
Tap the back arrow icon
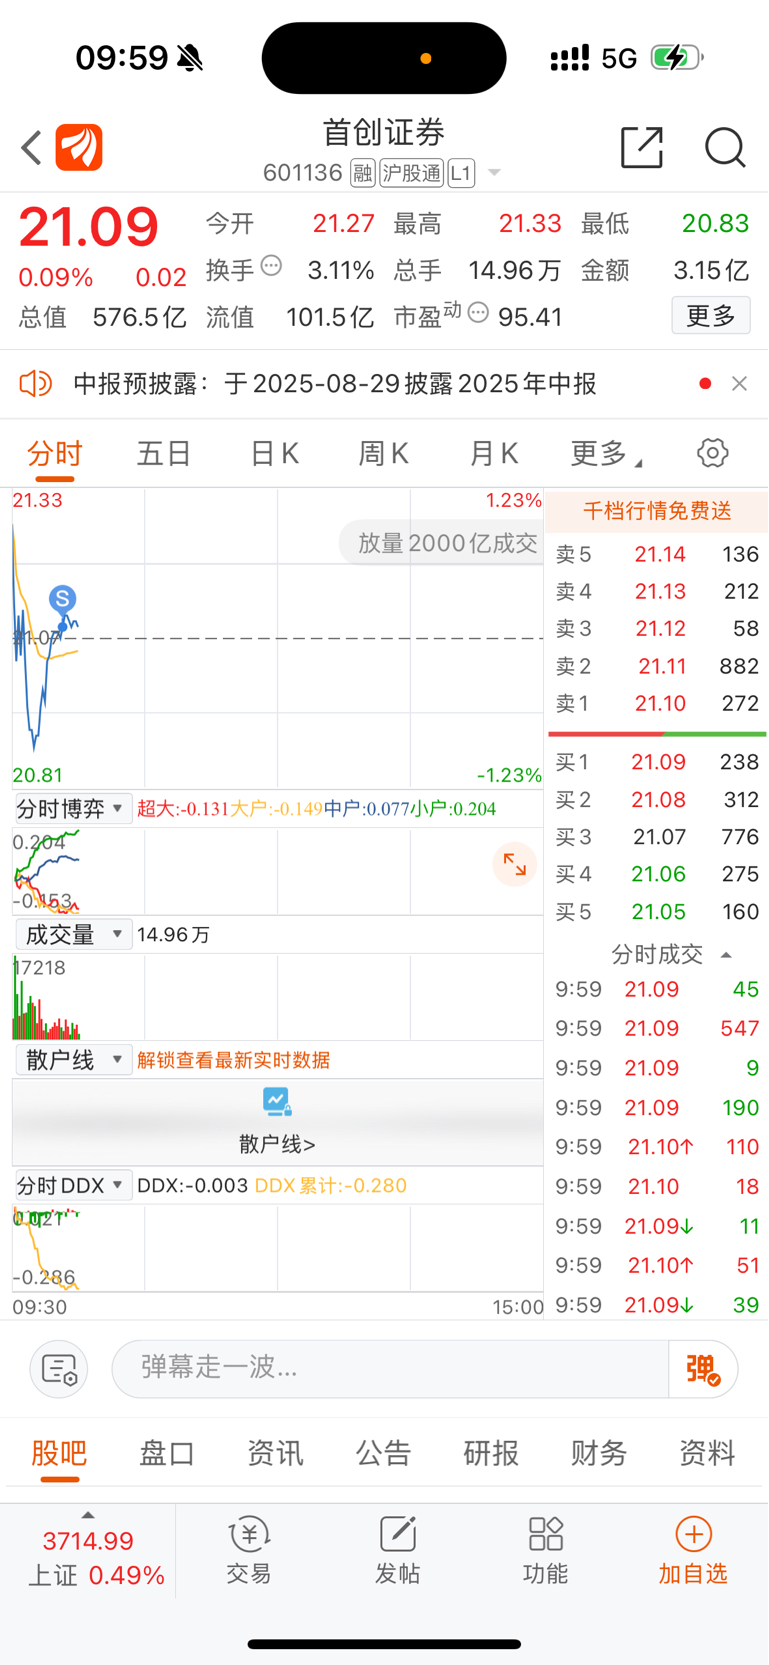pyautogui.click(x=31, y=148)
